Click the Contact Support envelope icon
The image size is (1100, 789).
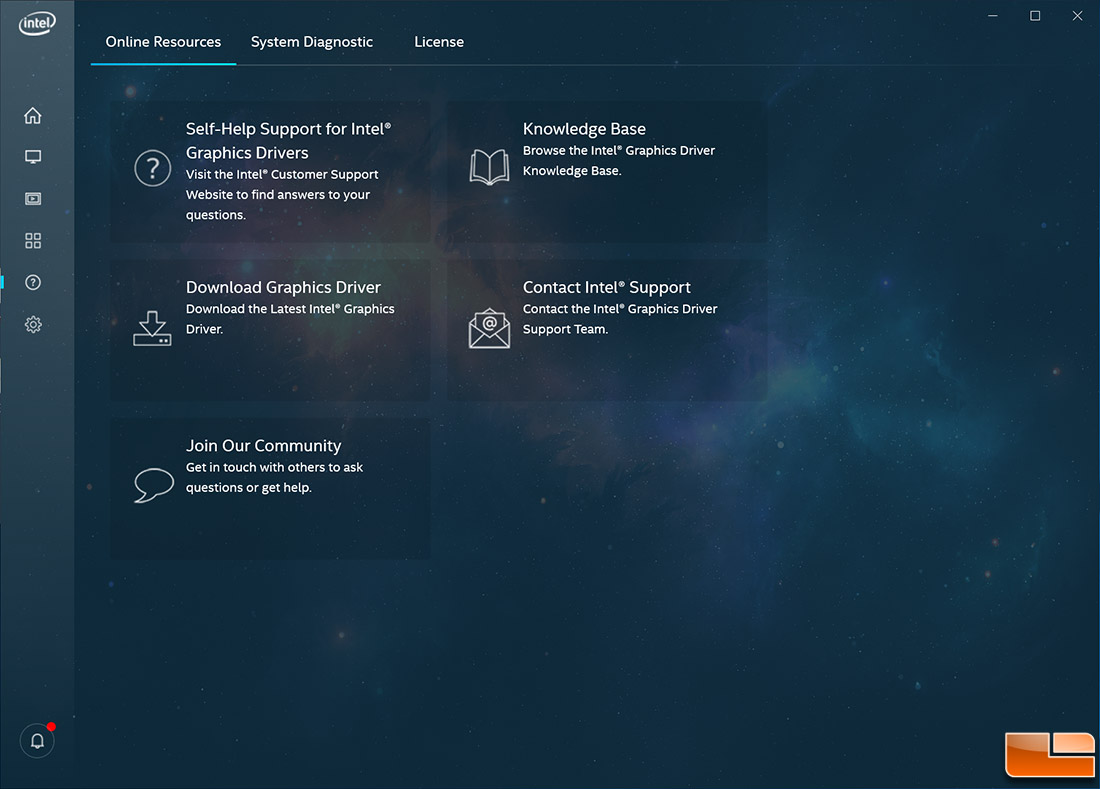click(489, 328)
